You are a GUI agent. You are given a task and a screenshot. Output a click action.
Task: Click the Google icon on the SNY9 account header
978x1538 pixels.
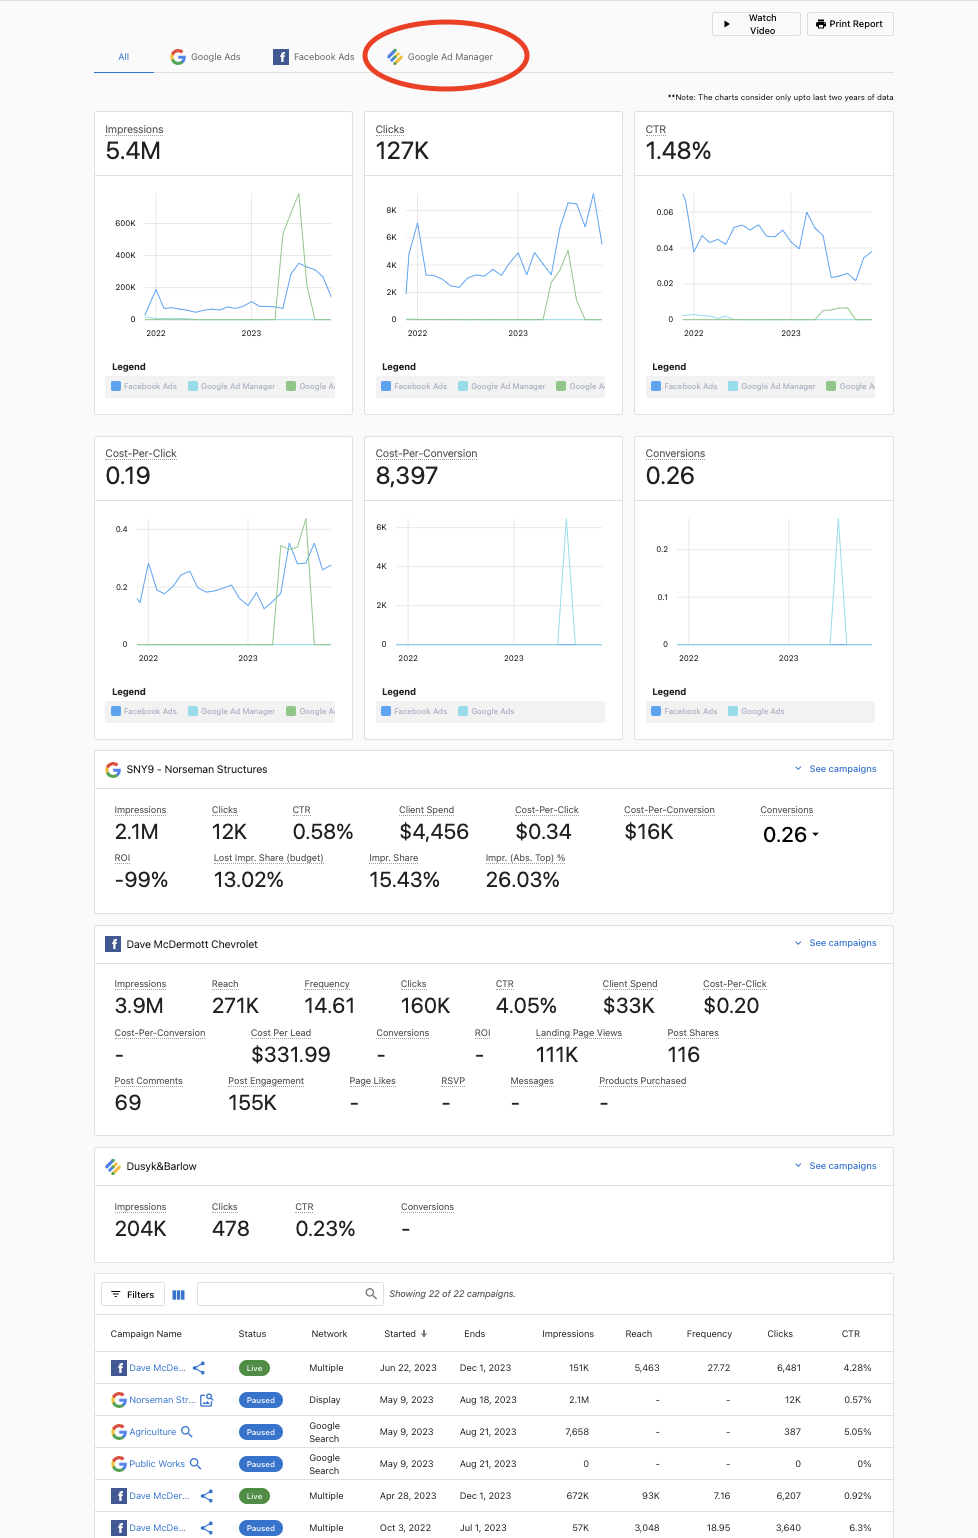[112, 769]
